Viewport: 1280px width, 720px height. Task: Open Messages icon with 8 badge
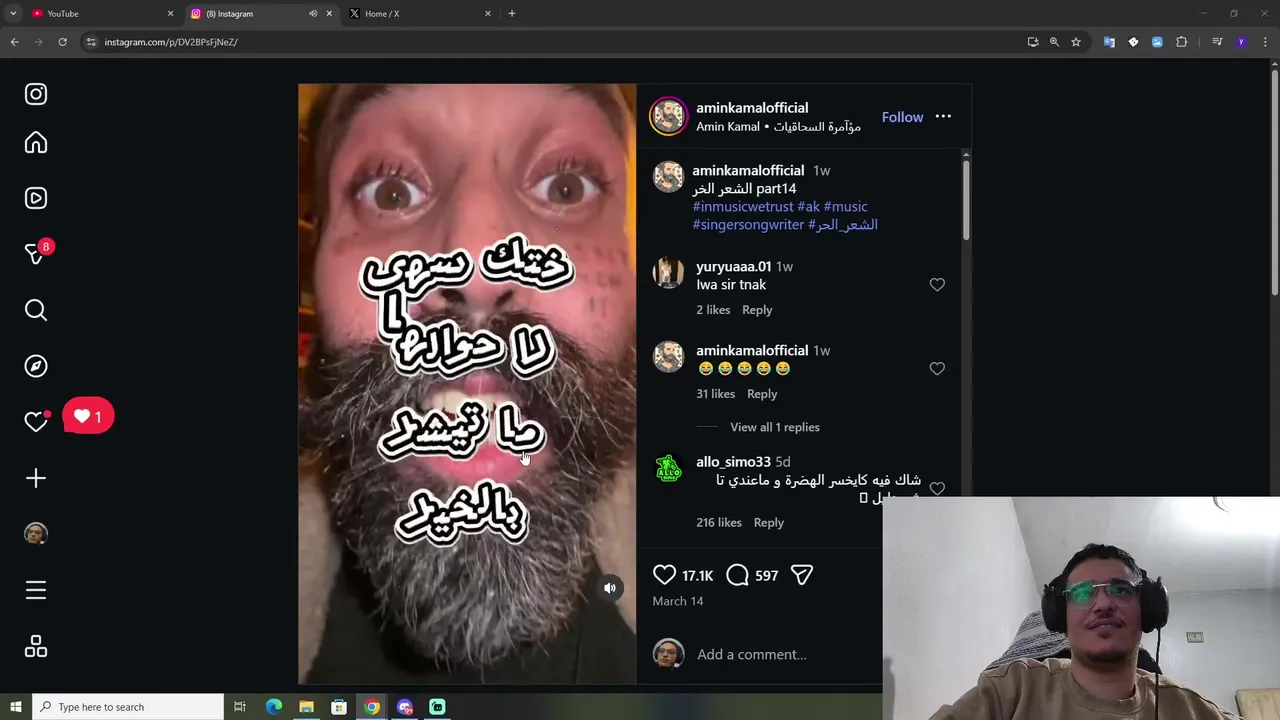[36, 254]
